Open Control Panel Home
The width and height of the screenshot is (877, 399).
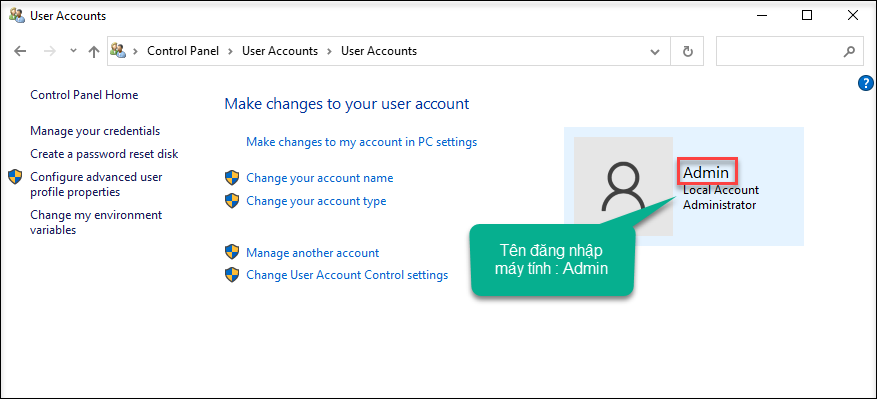click(x=84, y=95)
